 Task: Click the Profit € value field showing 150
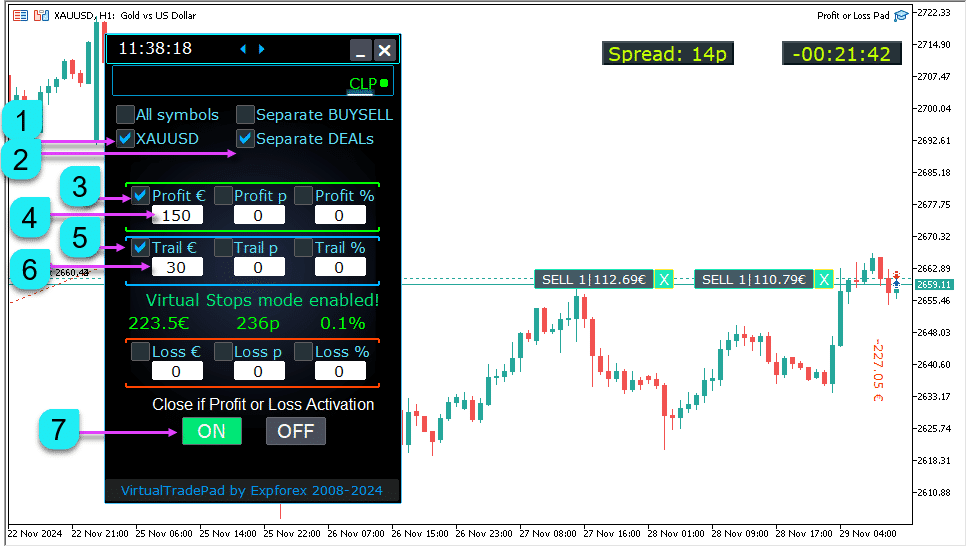[177, 215]
